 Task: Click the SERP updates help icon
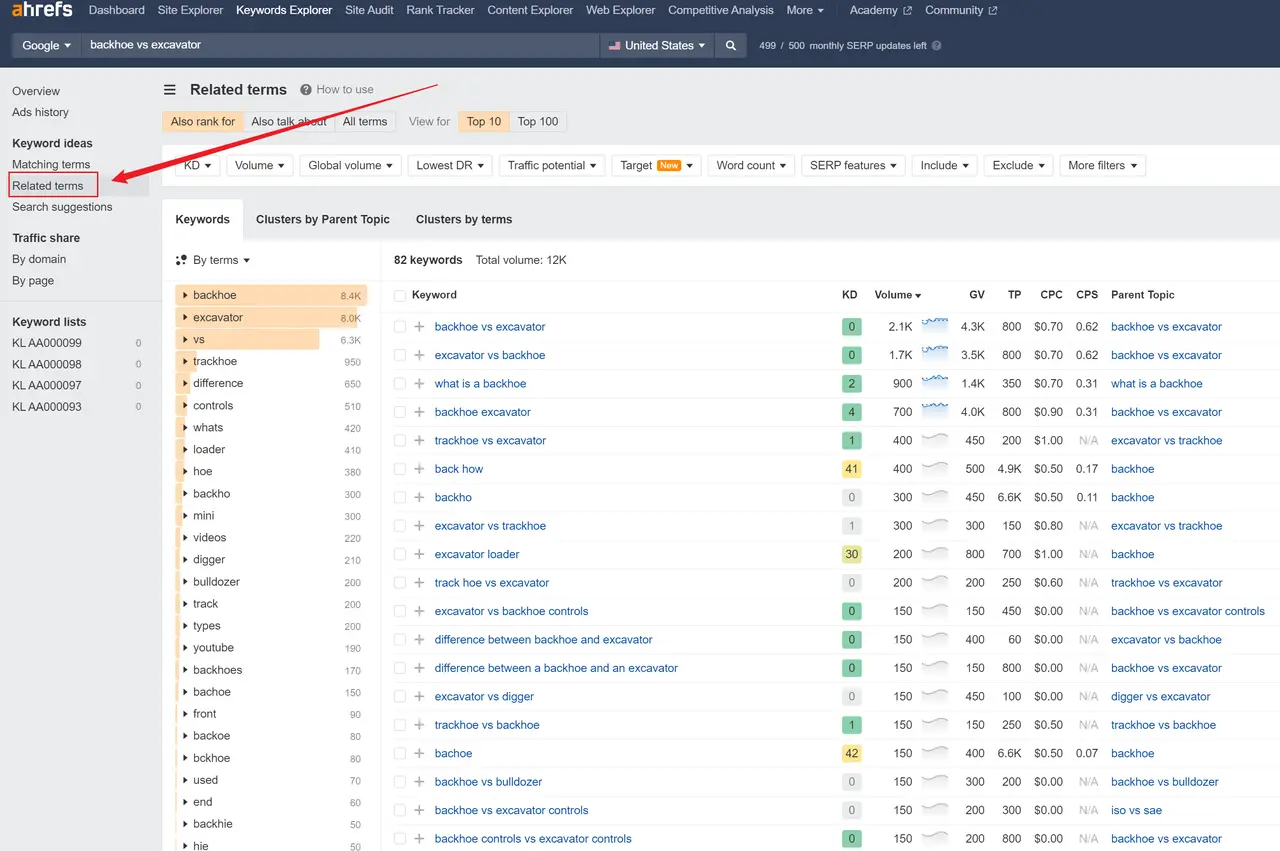tap(936, 45)
